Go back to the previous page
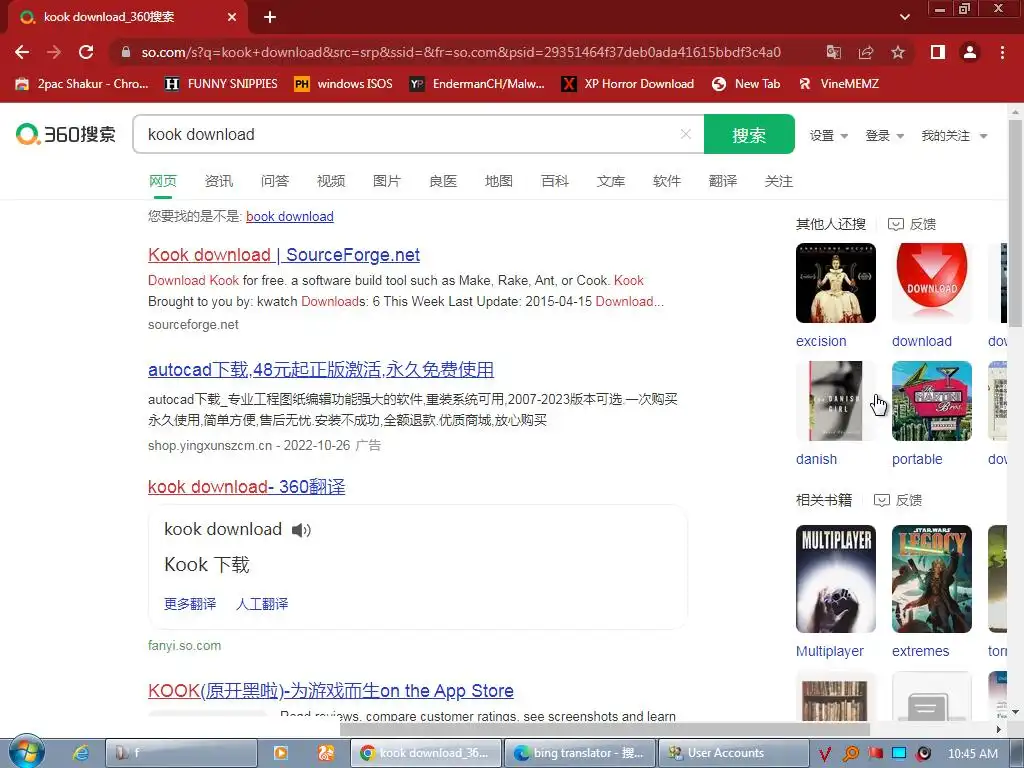Screen dimensions: 1024x768 click(22, 52)
